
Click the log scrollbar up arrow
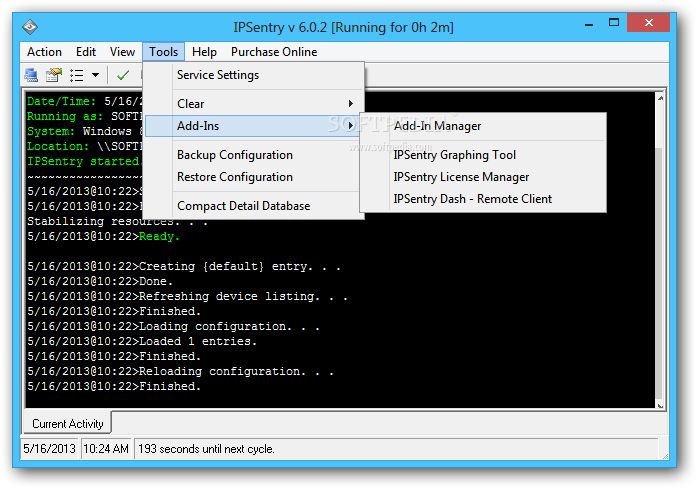click(660, 98)
